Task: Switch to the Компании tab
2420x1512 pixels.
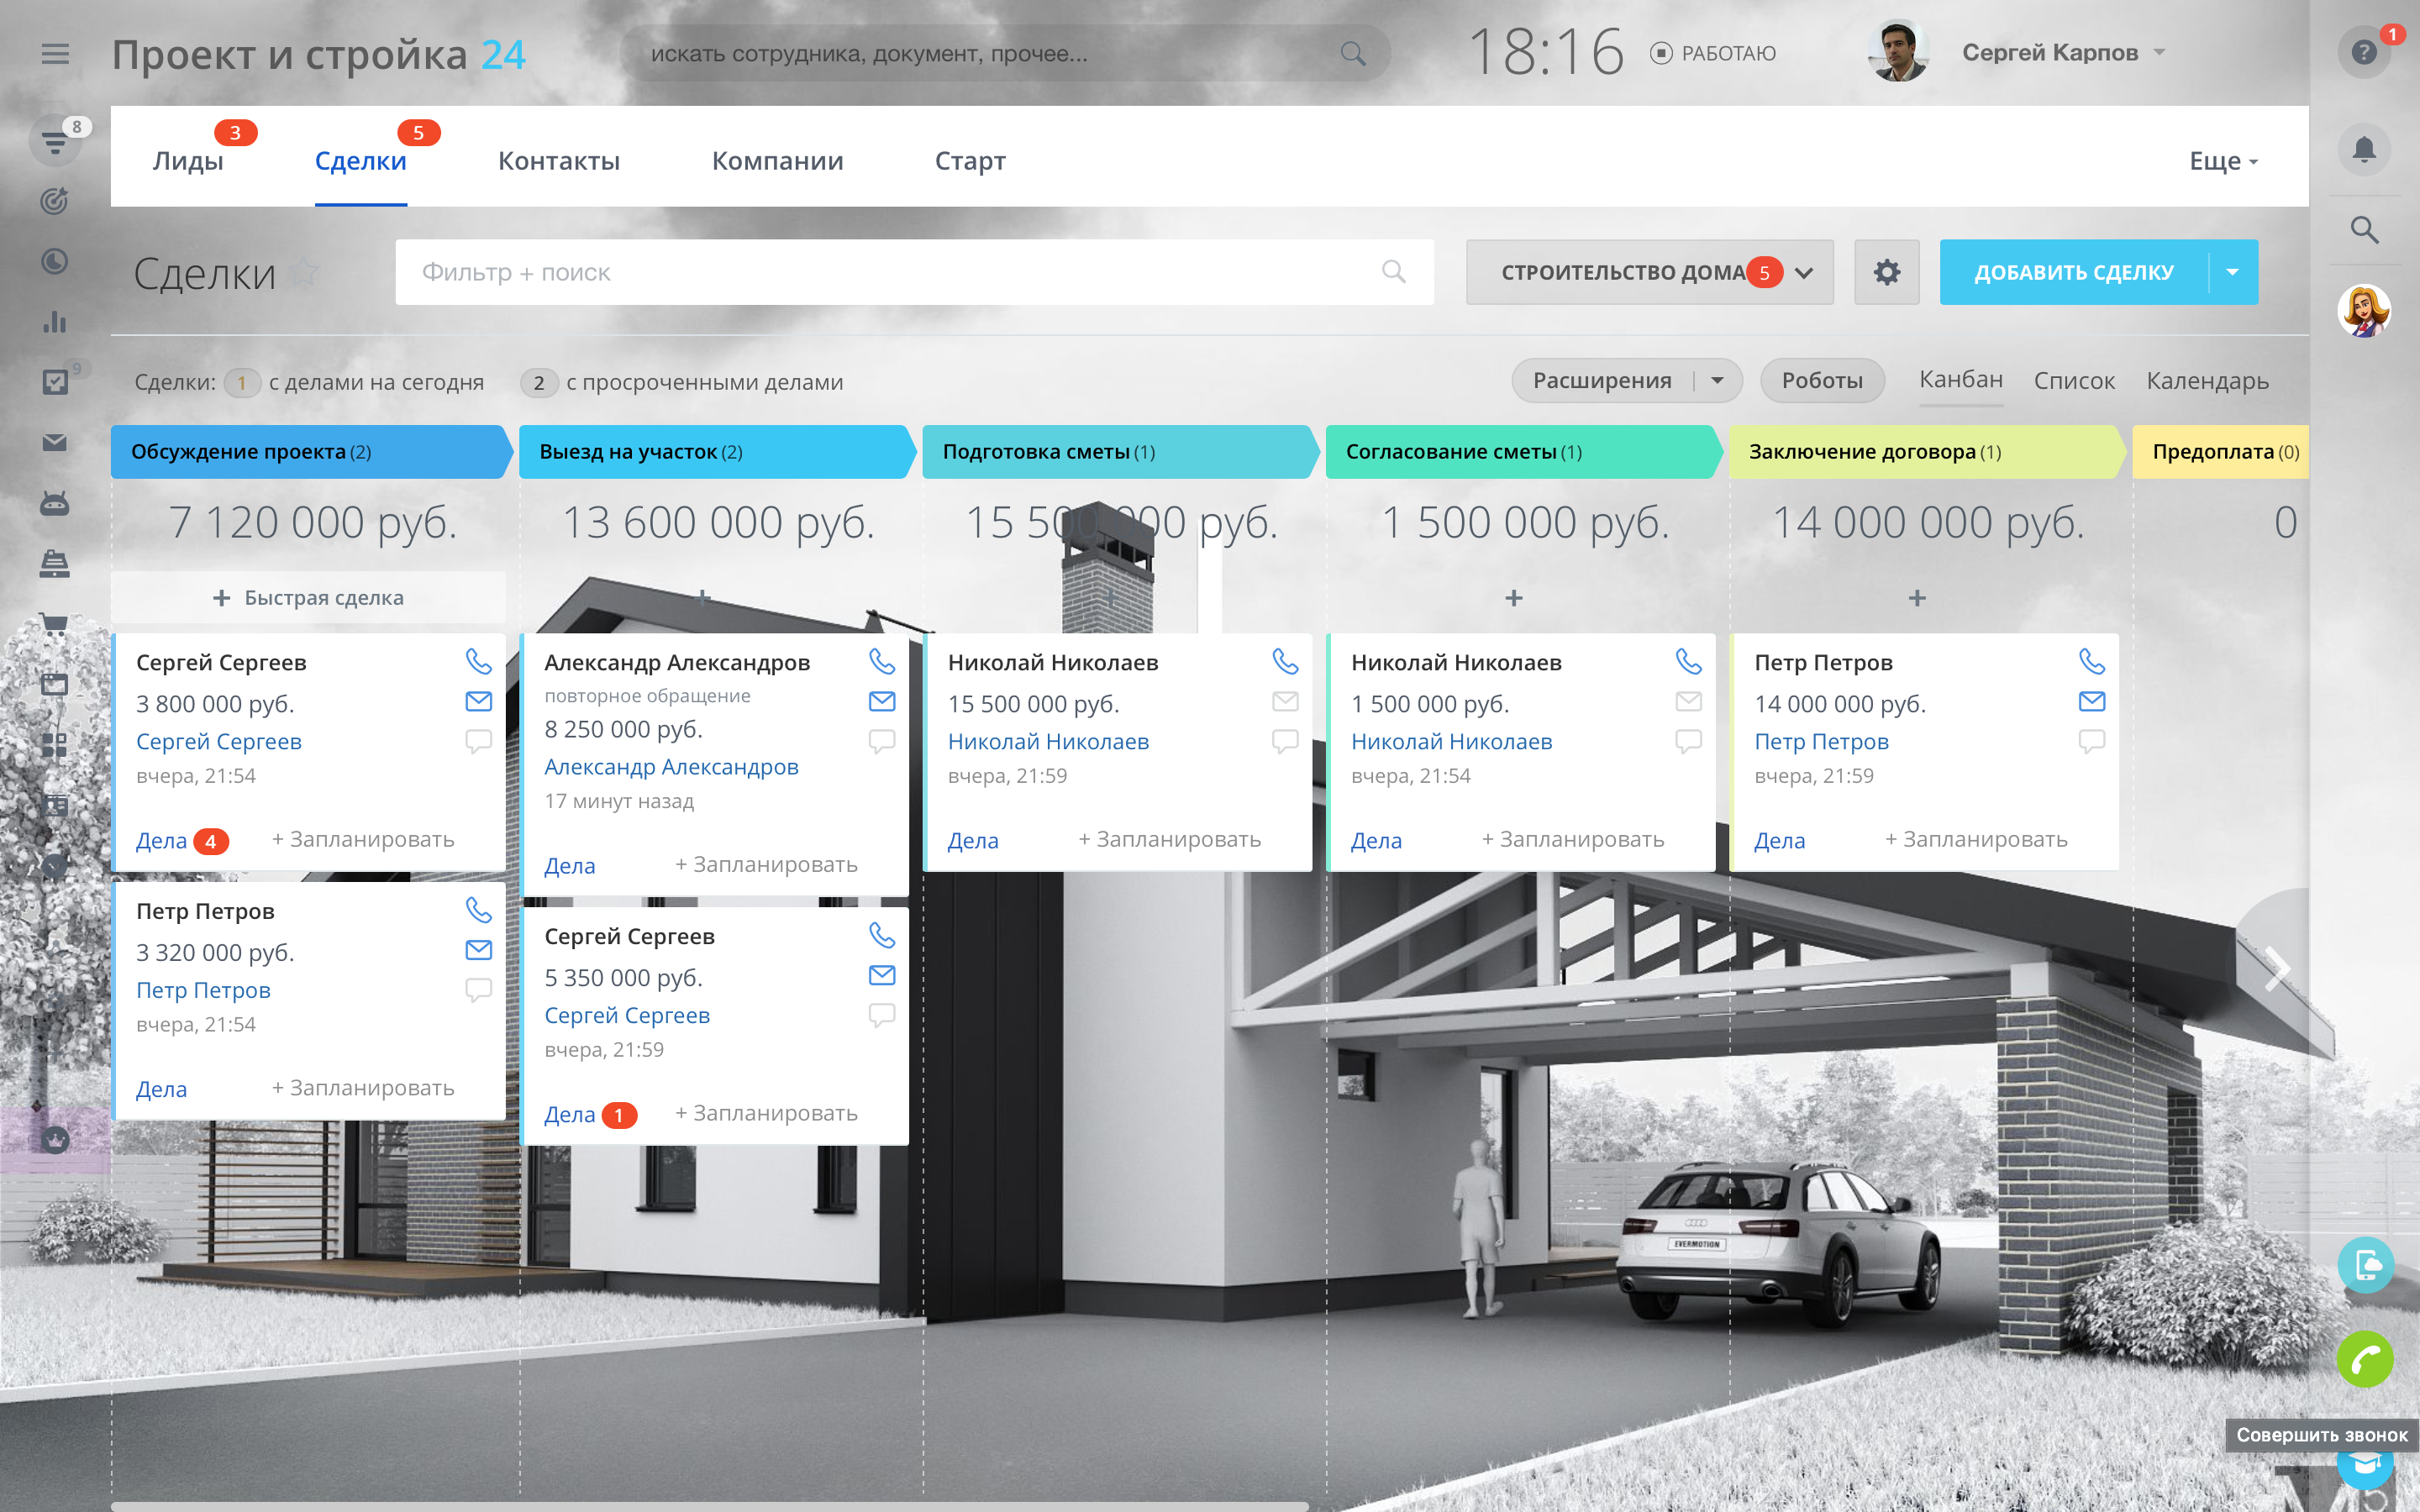Action: (777, 161)
